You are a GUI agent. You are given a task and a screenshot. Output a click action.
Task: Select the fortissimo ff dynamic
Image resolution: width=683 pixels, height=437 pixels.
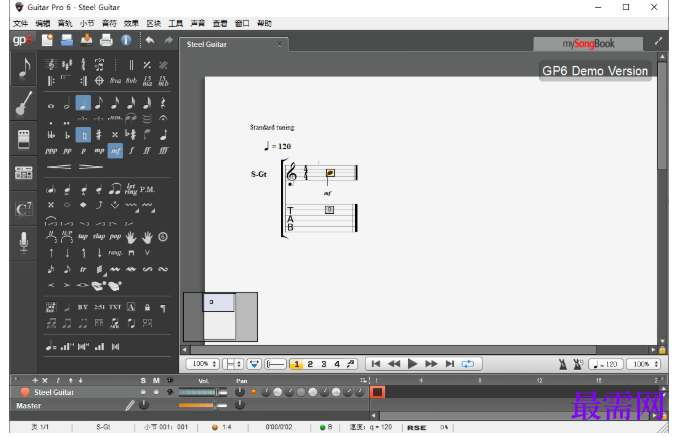(x=147, y=151)
